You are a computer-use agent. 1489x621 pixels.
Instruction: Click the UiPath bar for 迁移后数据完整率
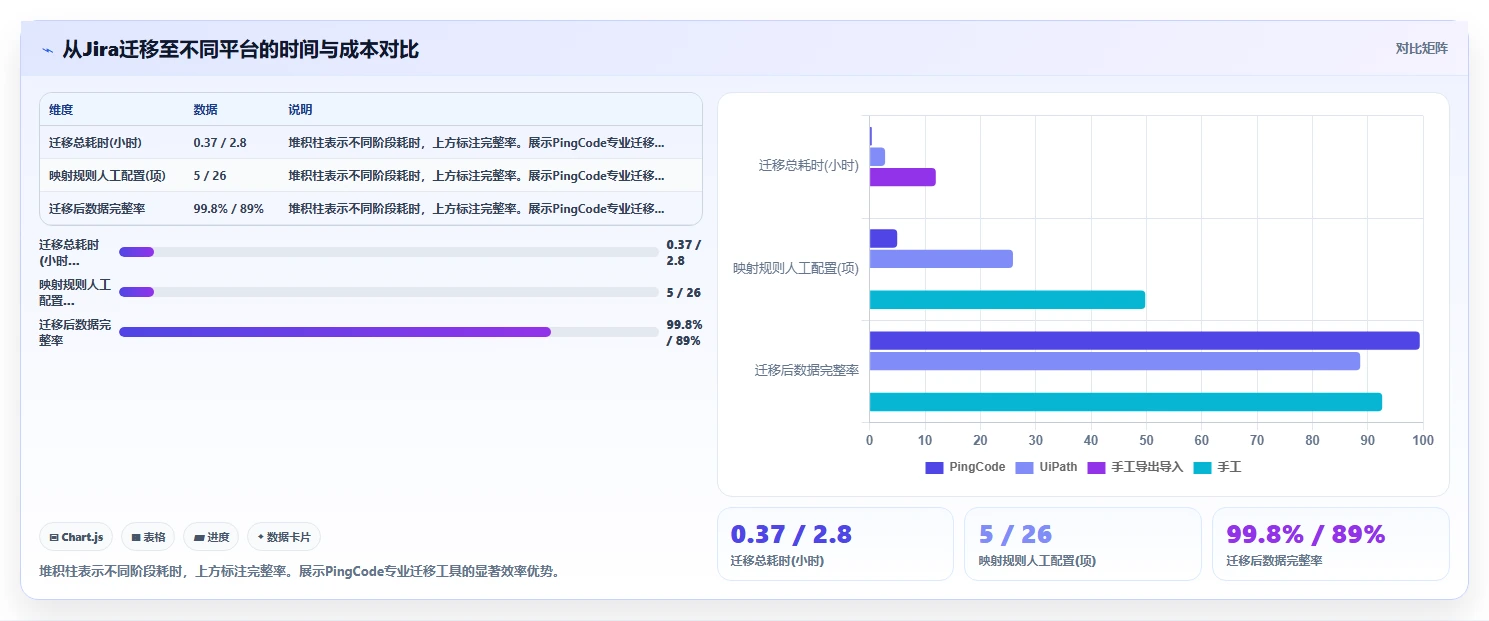(x=1115, y=361)
